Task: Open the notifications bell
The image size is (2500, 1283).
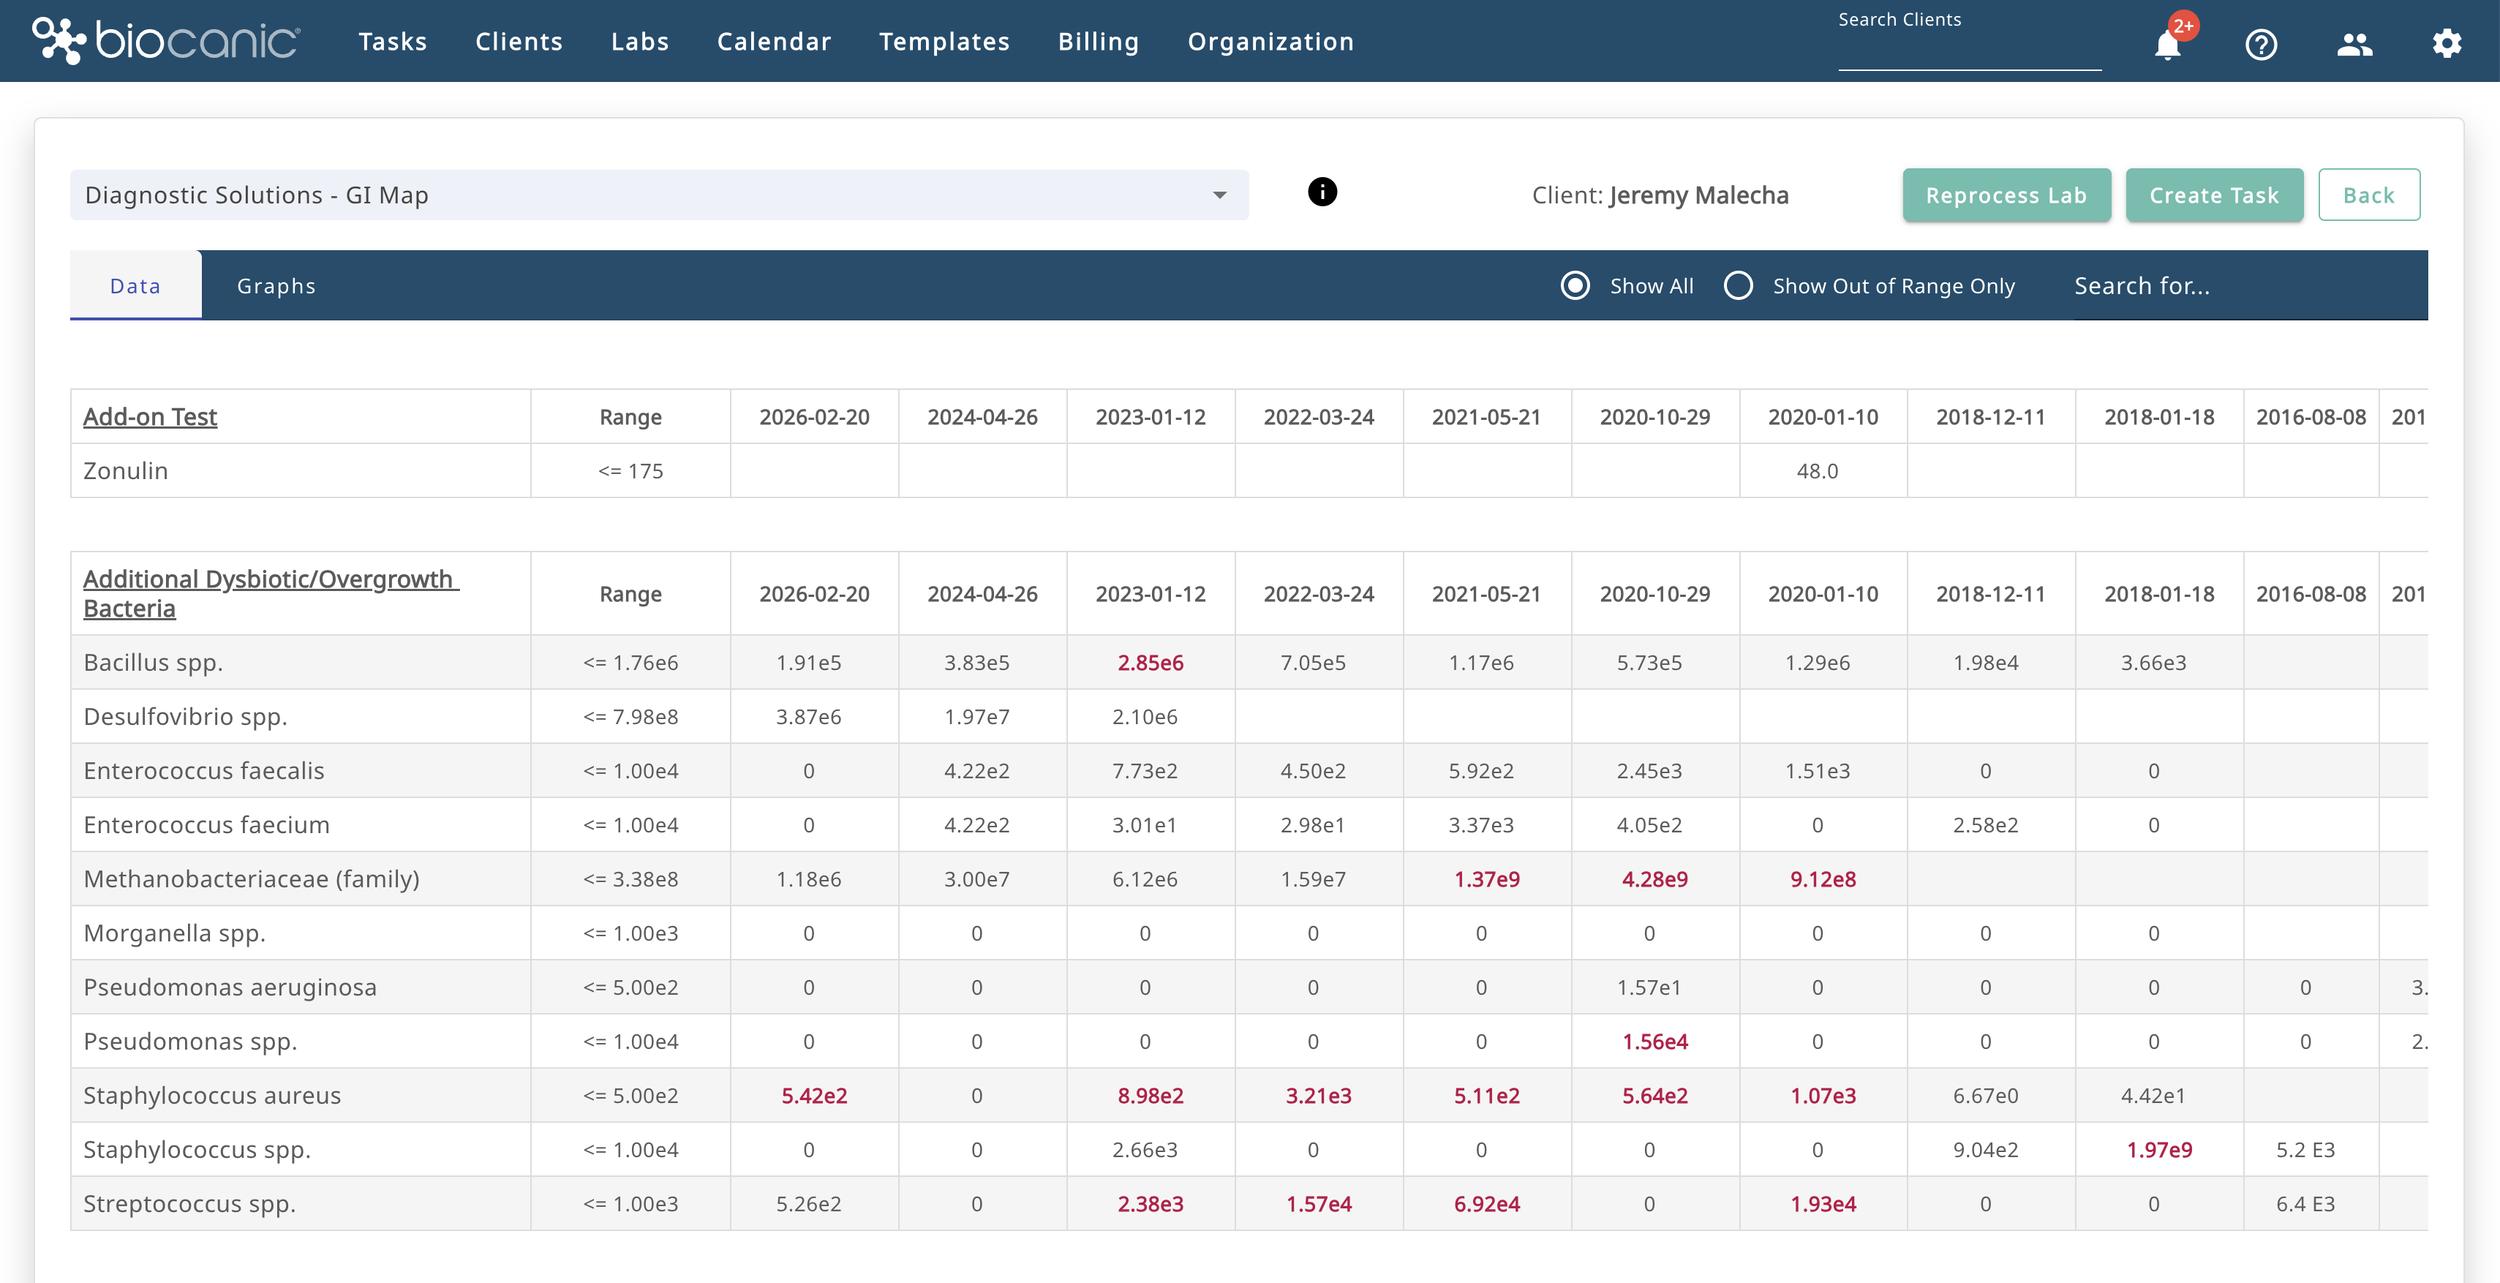Action: click(x=2167, y=44)
